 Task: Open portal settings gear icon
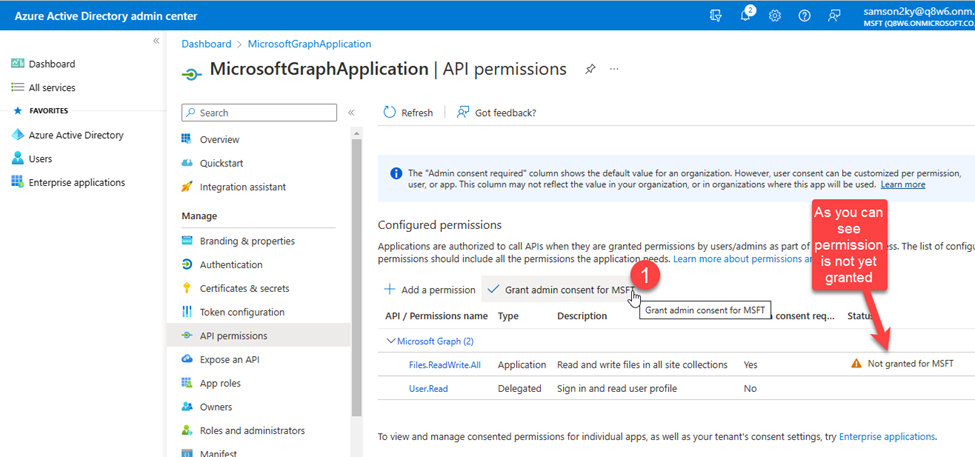pos(775,16)
